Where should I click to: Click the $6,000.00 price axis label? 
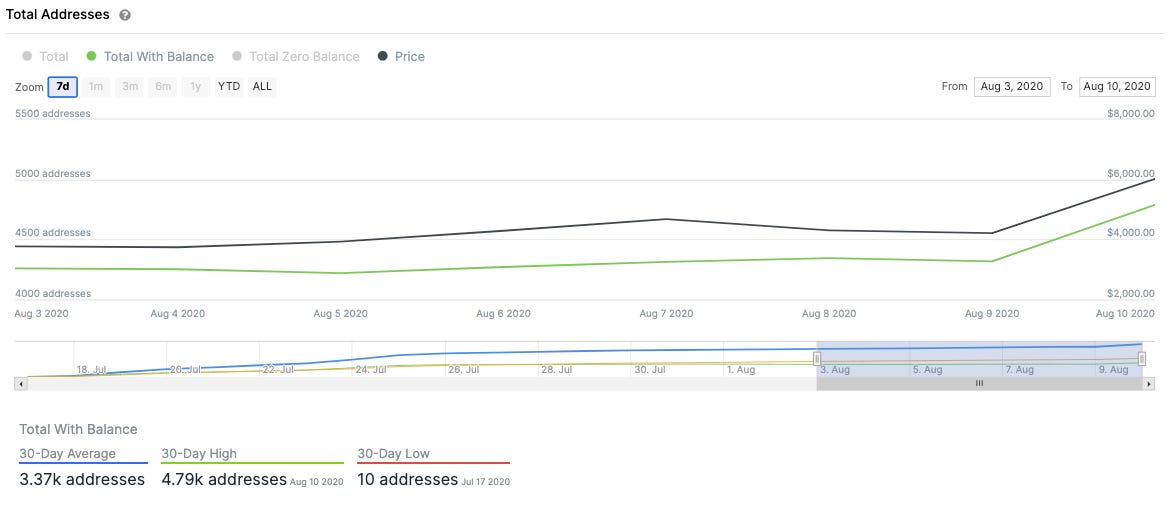click(1131, 173)
